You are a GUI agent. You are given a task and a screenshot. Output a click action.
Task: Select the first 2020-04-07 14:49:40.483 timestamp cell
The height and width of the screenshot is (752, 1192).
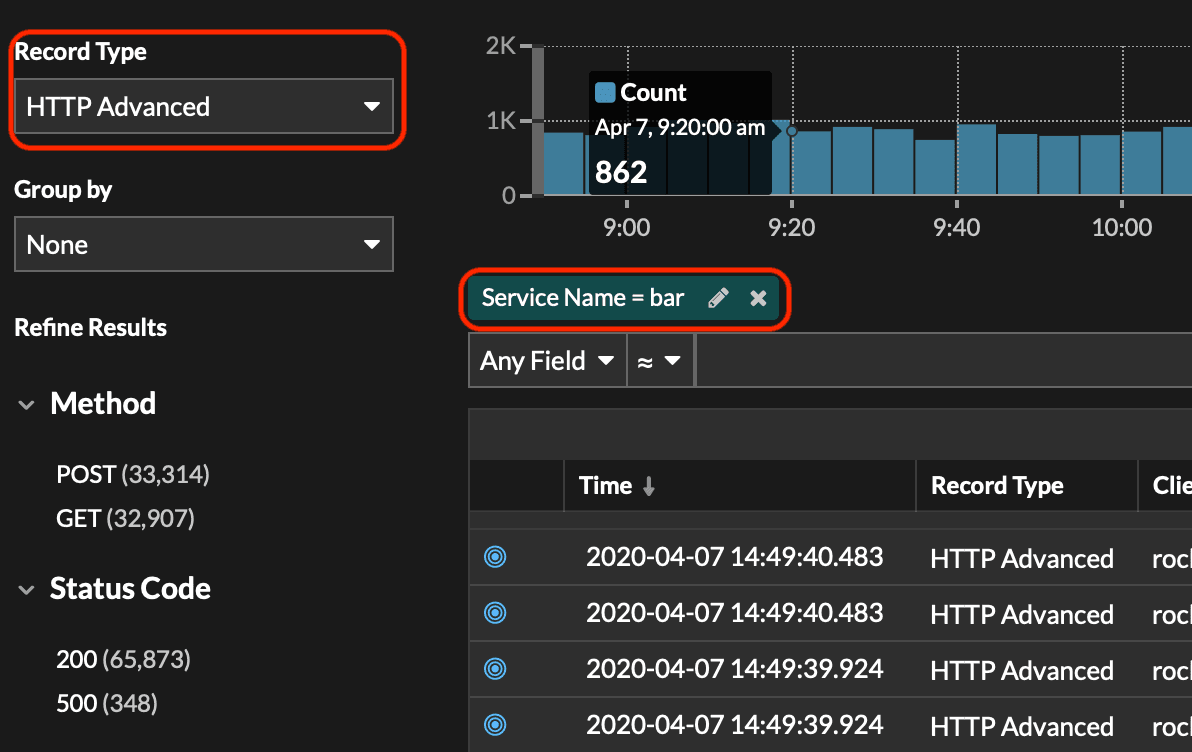coord(734,557)
